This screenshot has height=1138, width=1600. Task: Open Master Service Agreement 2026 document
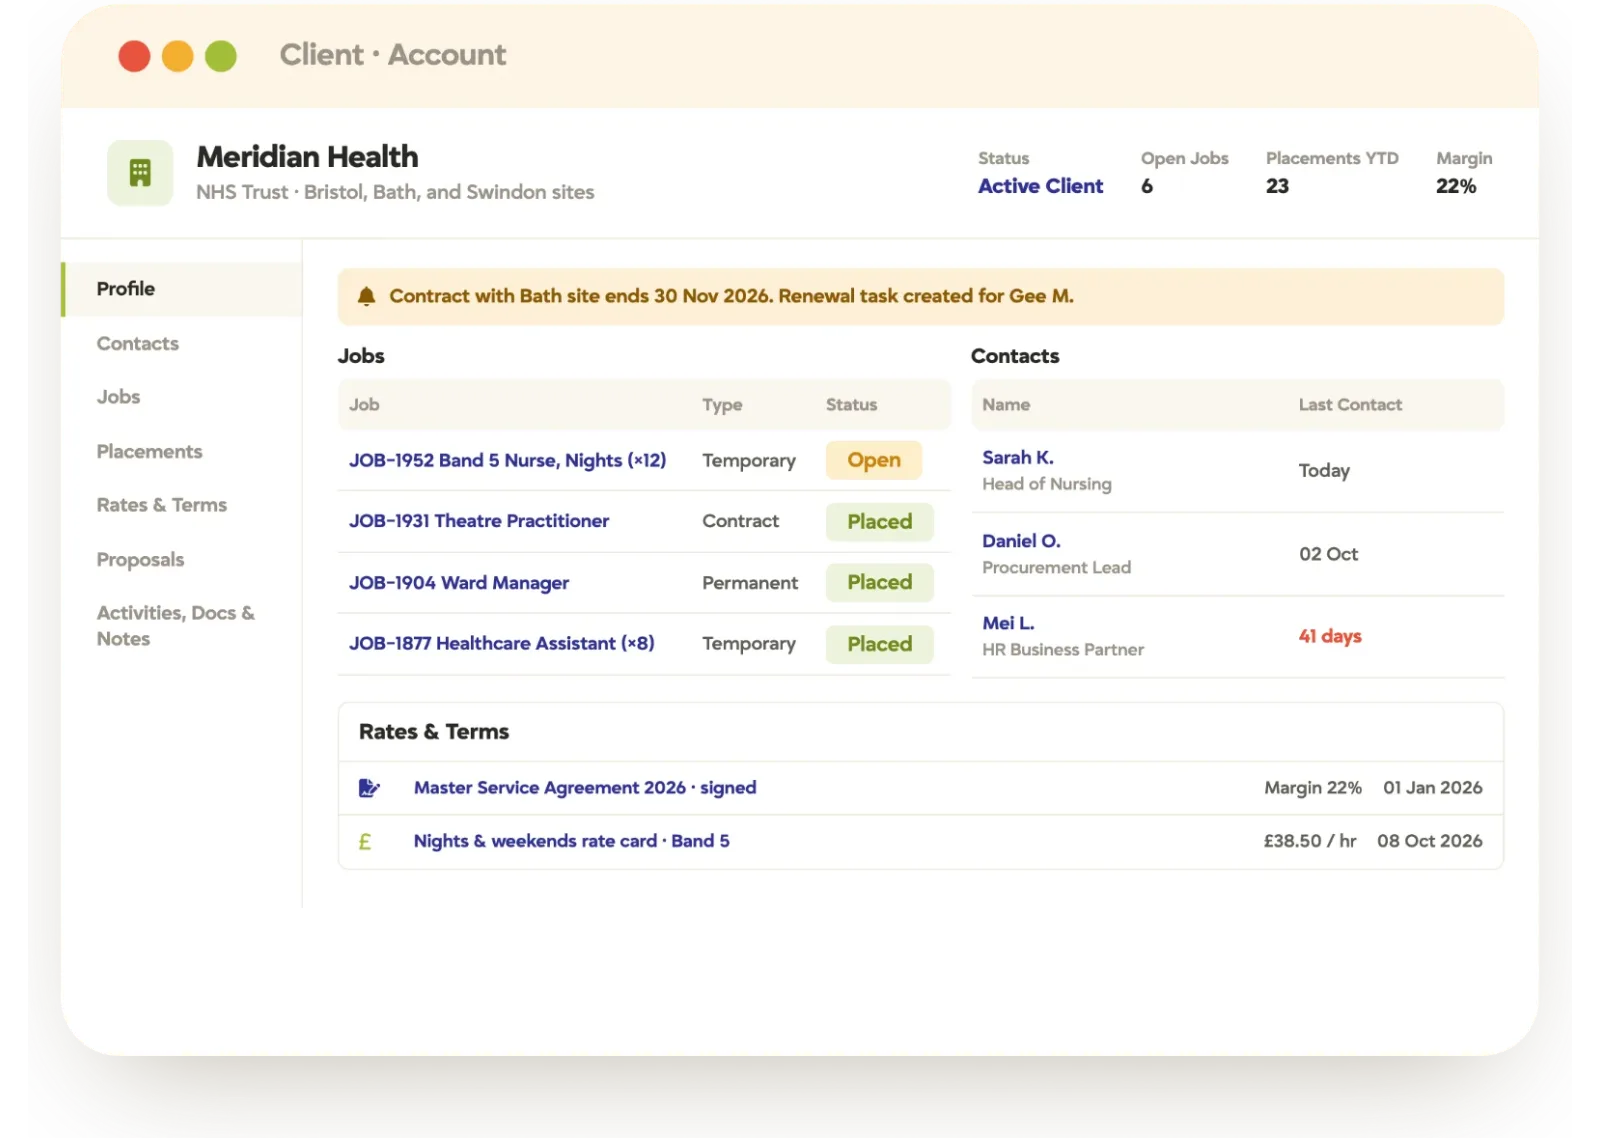click(x=585, y=788)
